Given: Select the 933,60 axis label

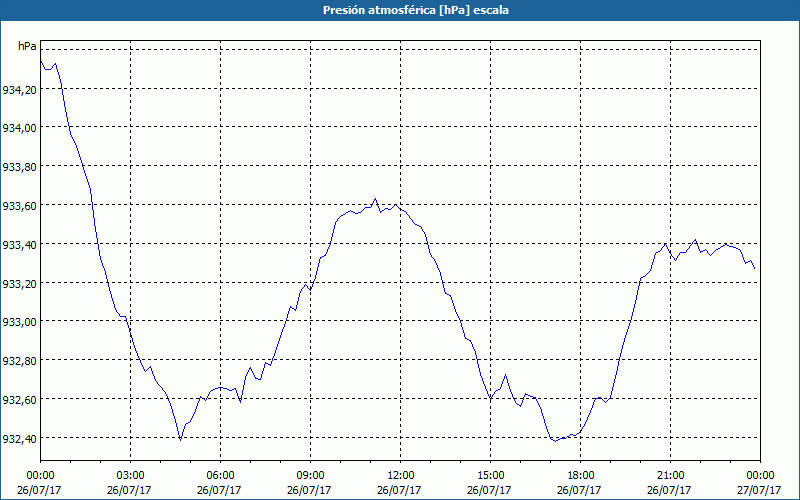Looking at the screenshot, I should tap(19, 206).
